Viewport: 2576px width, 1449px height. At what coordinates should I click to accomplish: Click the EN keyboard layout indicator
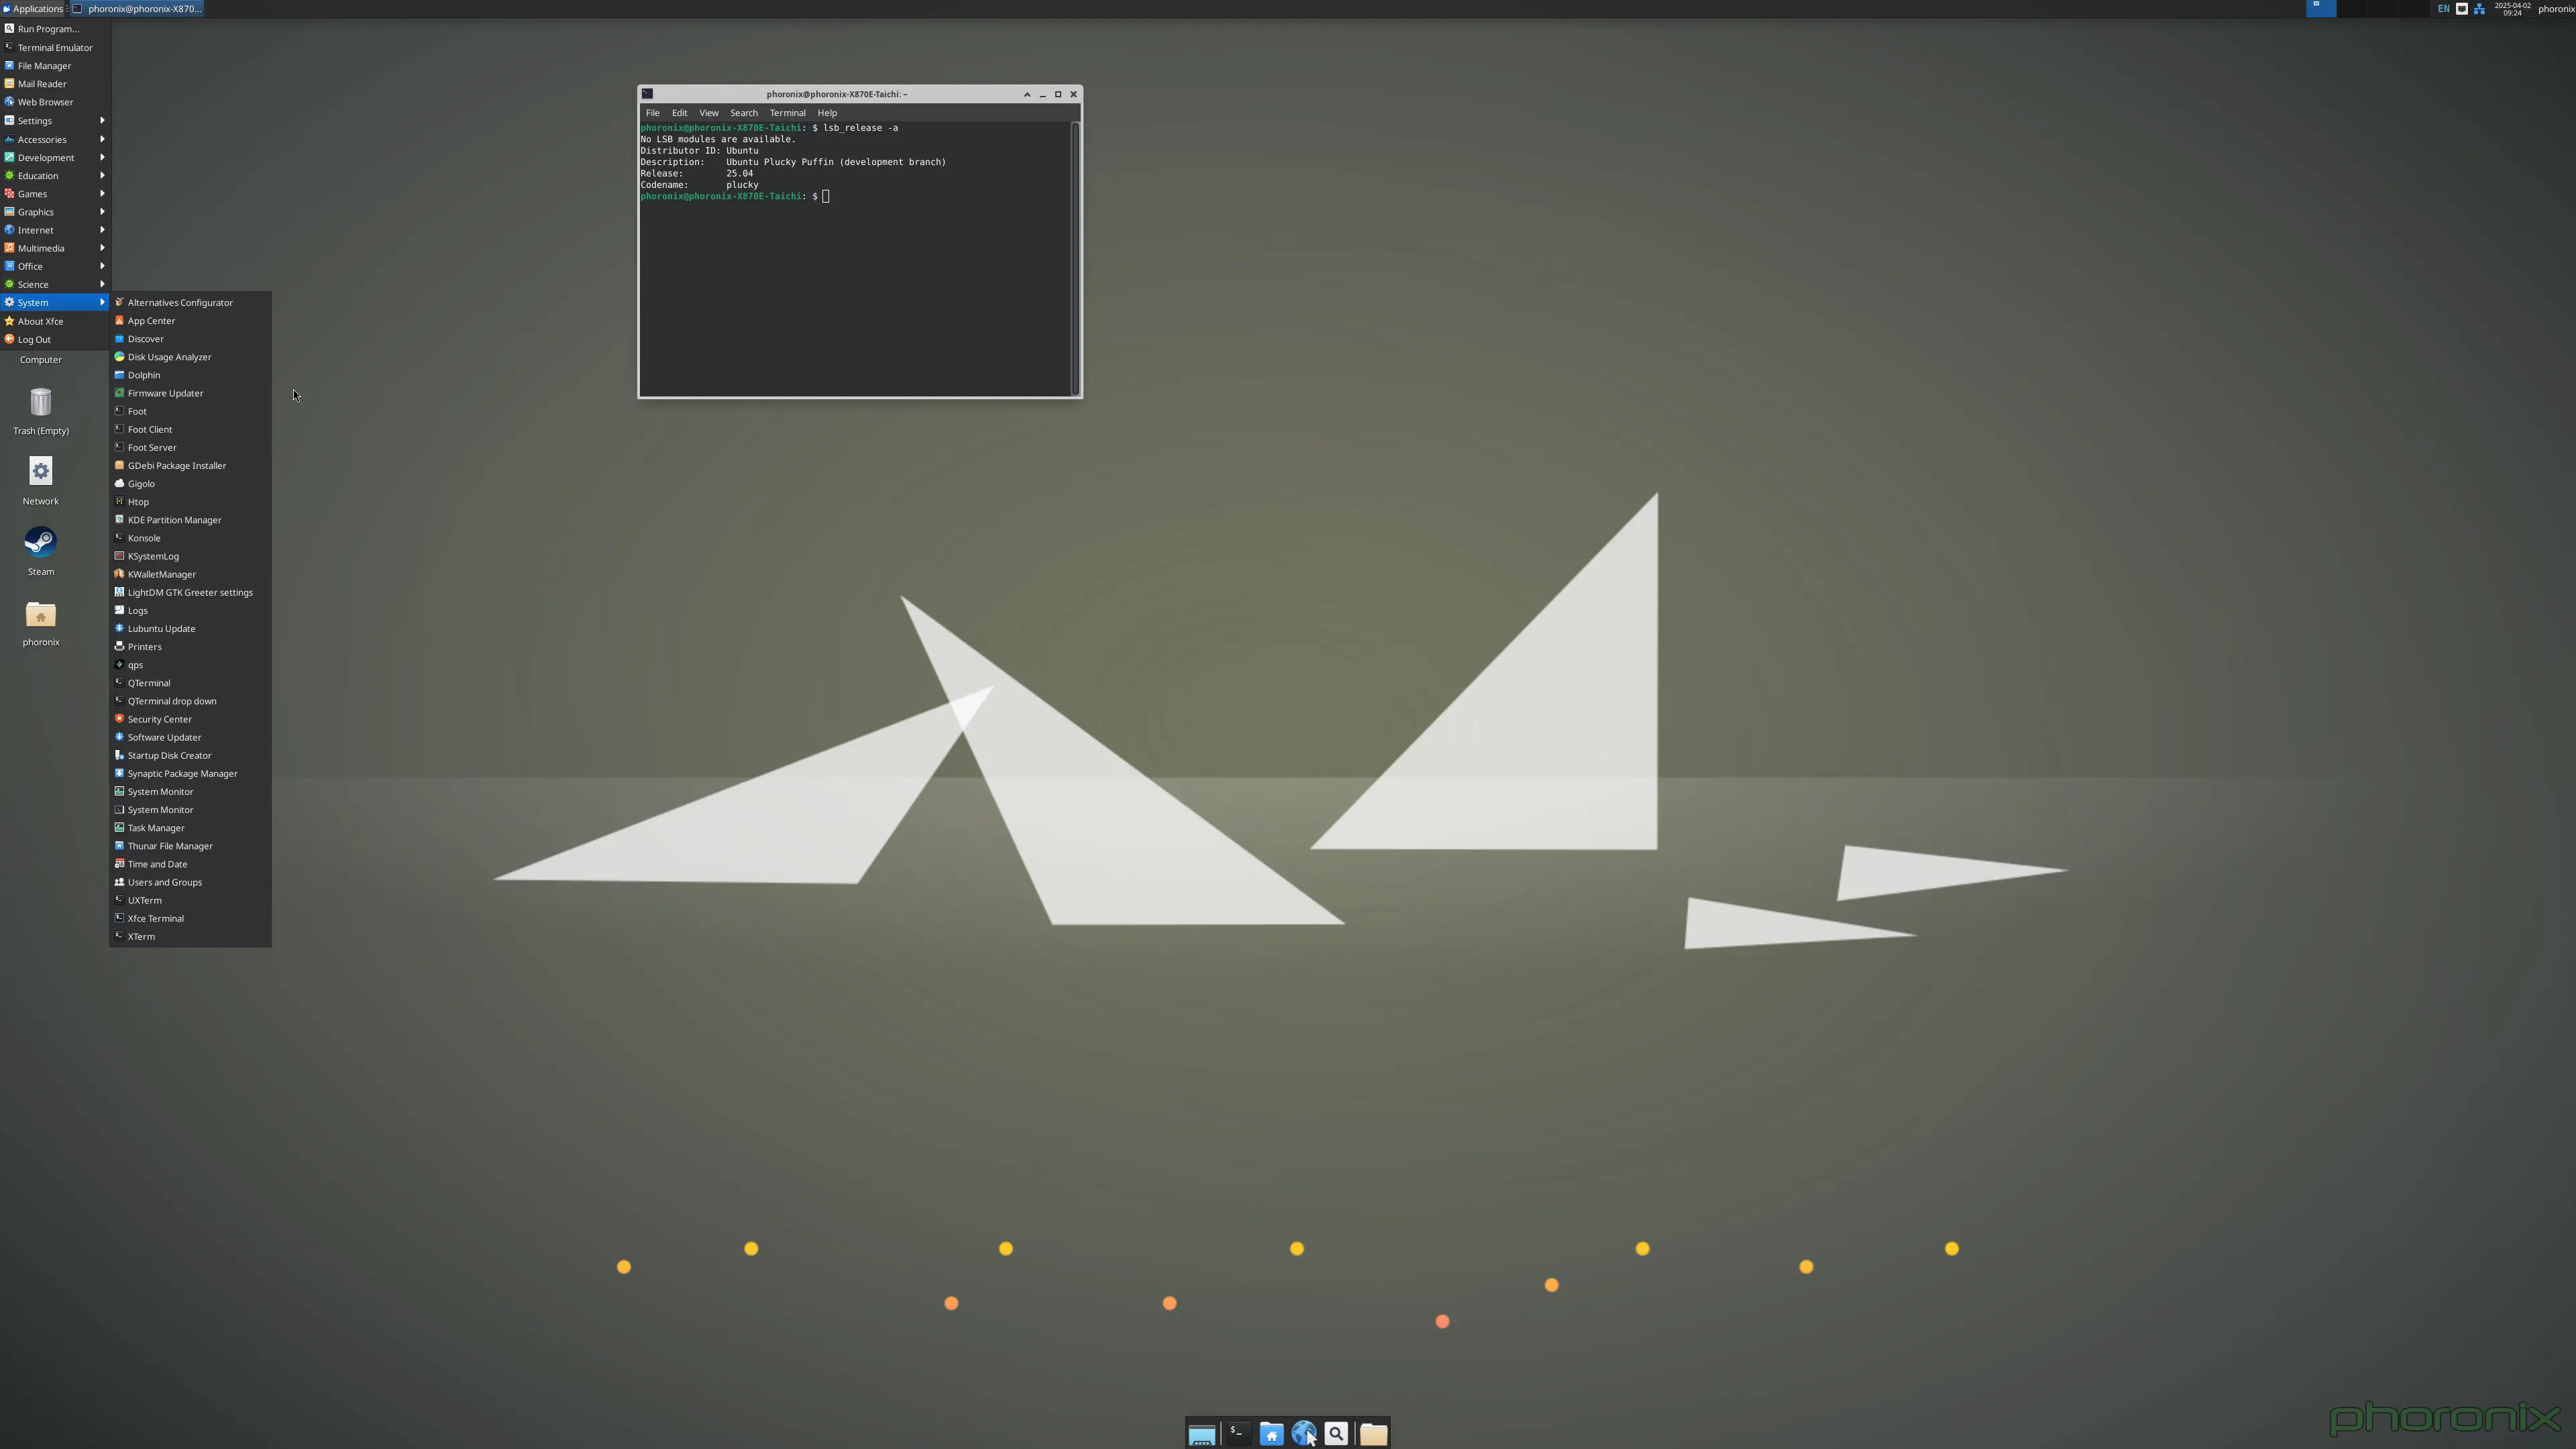point(2443,8)
